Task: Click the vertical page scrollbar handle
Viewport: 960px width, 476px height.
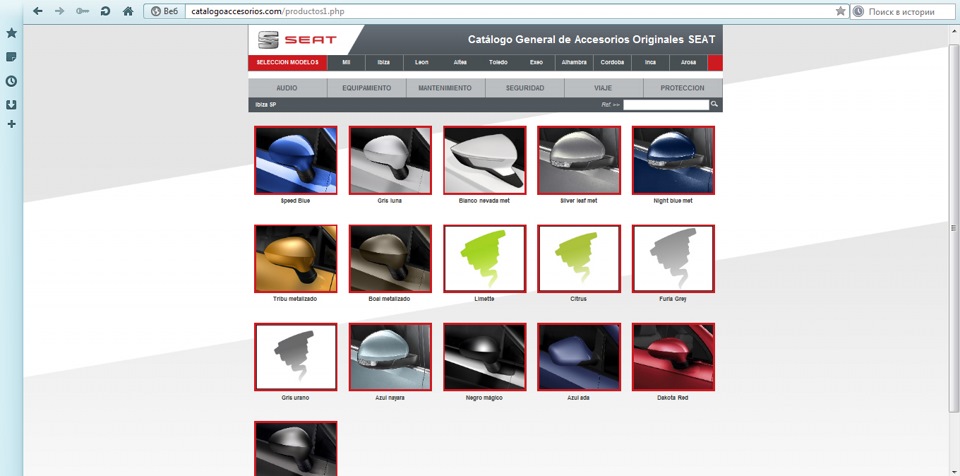Action: click(953, 228)
